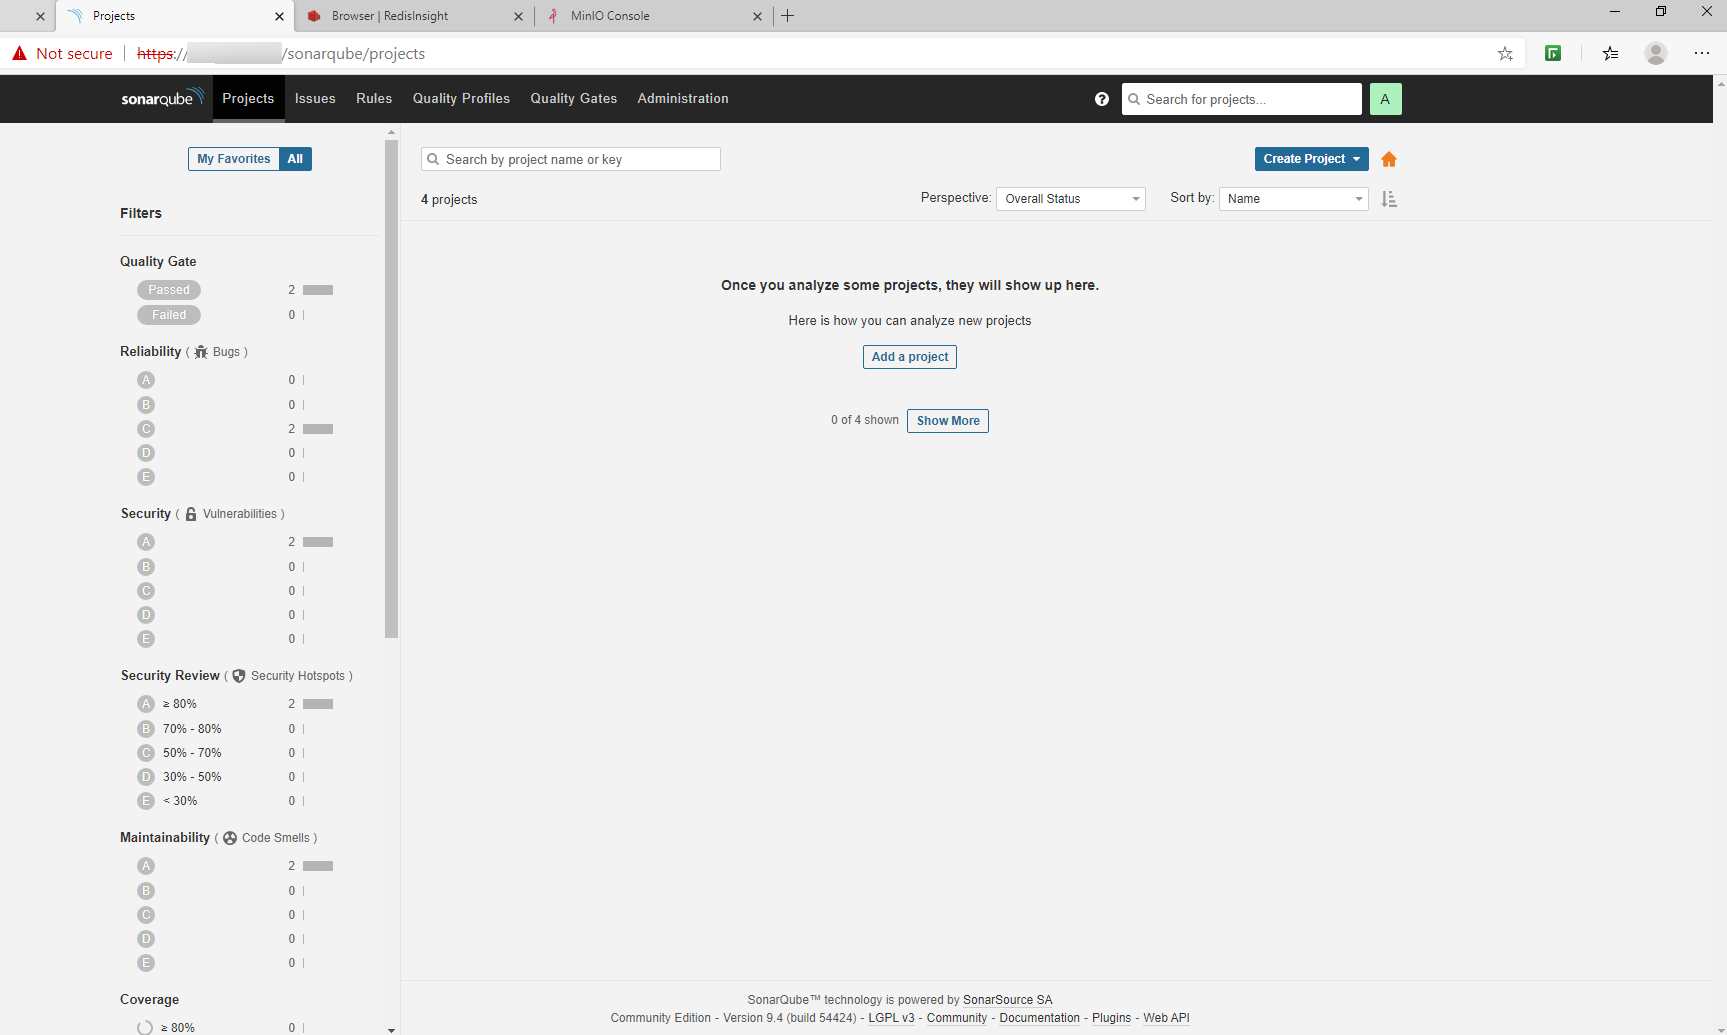Filter Reliability by rating C
This screenshot has height=1035, width=1727.
[x=146, y=429]
